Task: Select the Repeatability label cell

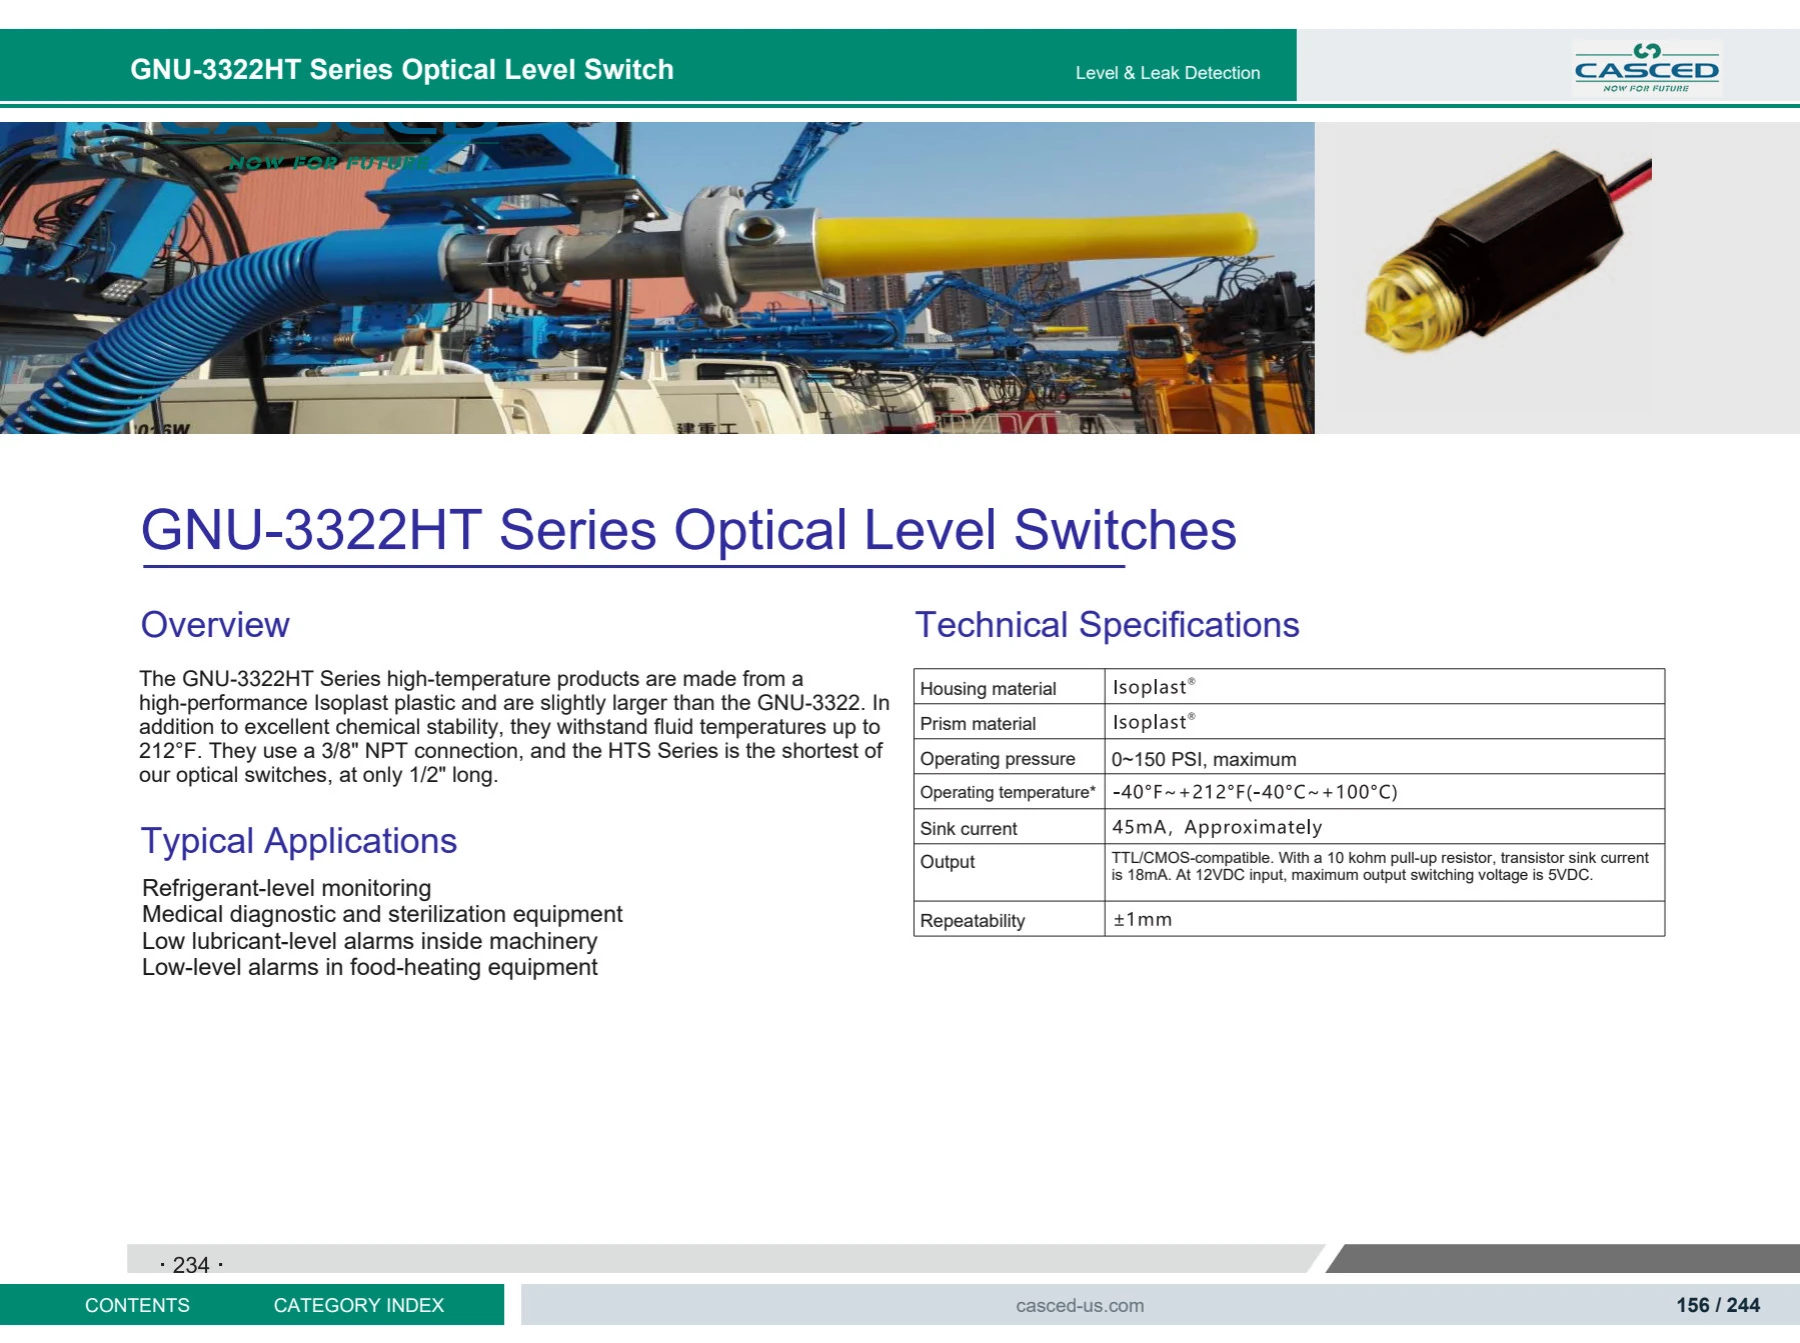Action: click(1009, 919)
